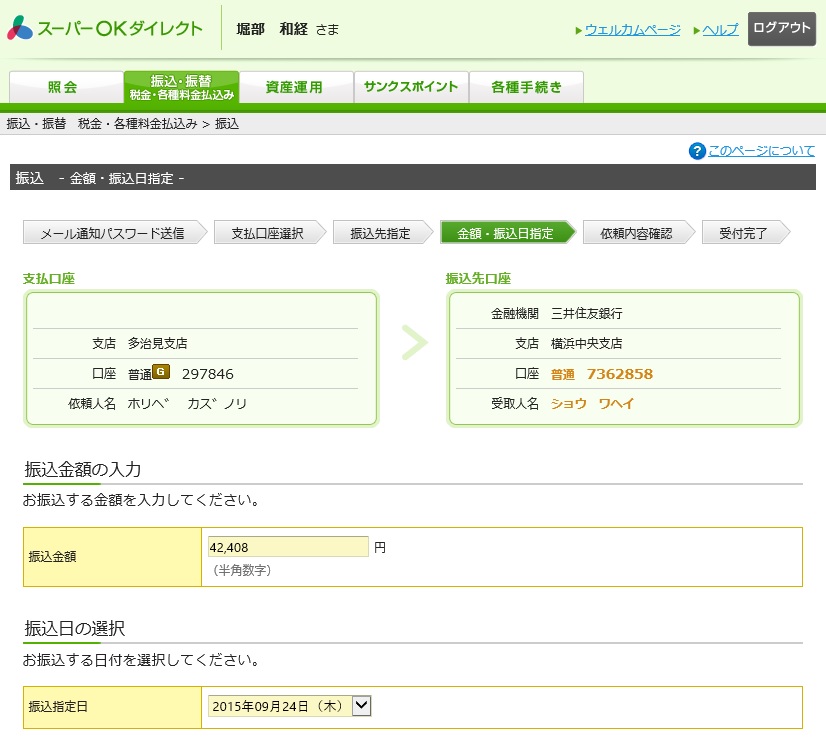
Task: Open the ウェルカムページ link
Action: (x=632, y=30)
